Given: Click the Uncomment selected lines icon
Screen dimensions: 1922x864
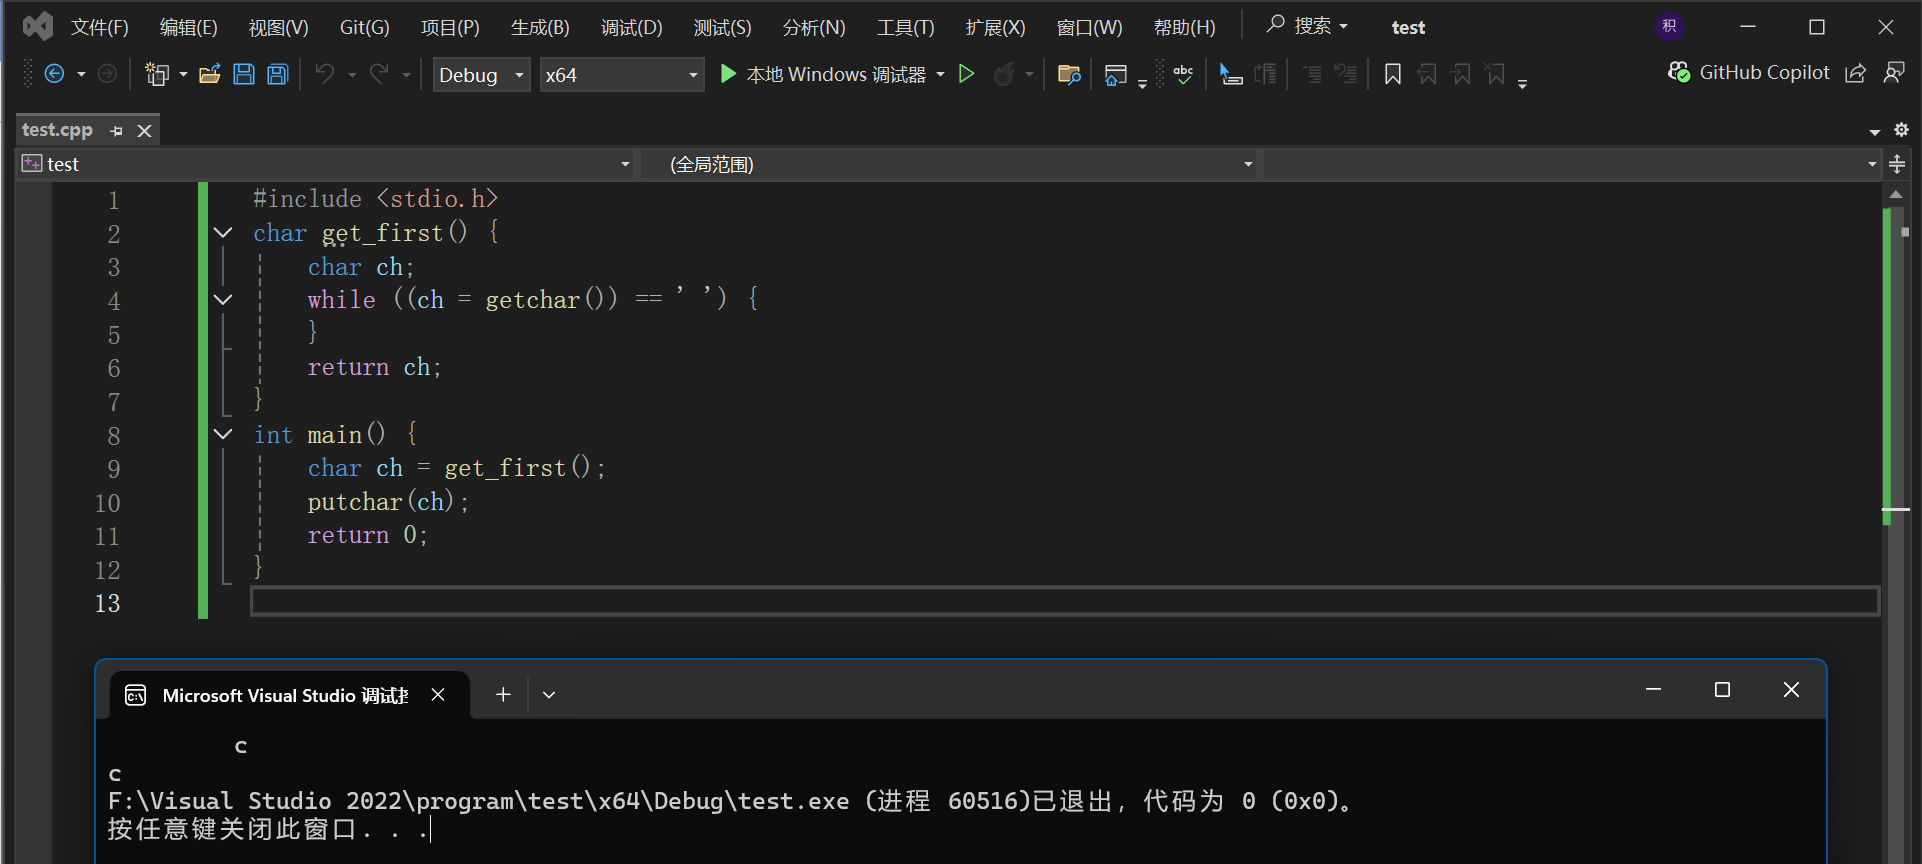Looking at the screenshot, I should point(1346,74).
